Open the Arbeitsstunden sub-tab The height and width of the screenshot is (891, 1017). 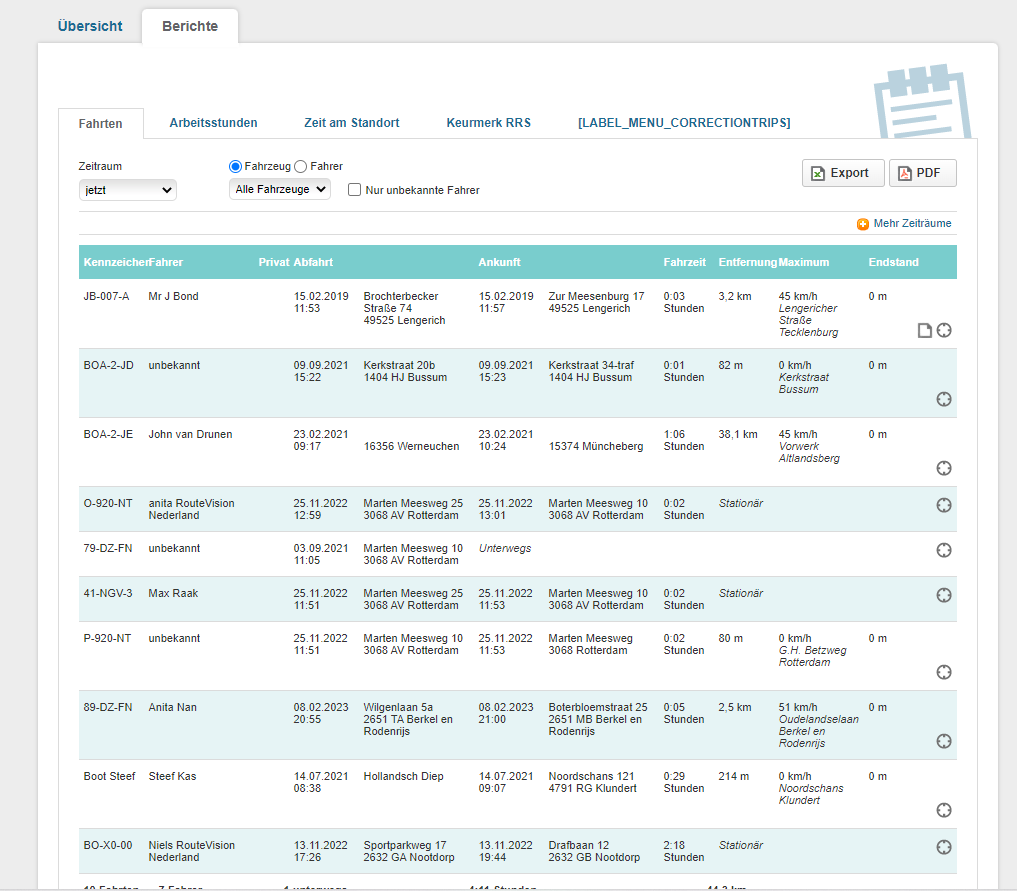tap(213, 123)
